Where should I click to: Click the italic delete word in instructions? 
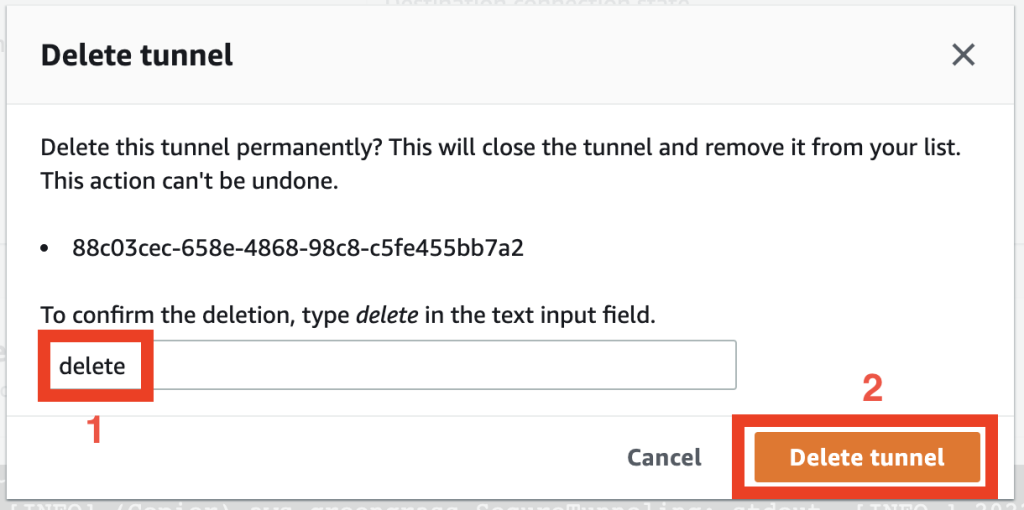click(x=387, y=317)
